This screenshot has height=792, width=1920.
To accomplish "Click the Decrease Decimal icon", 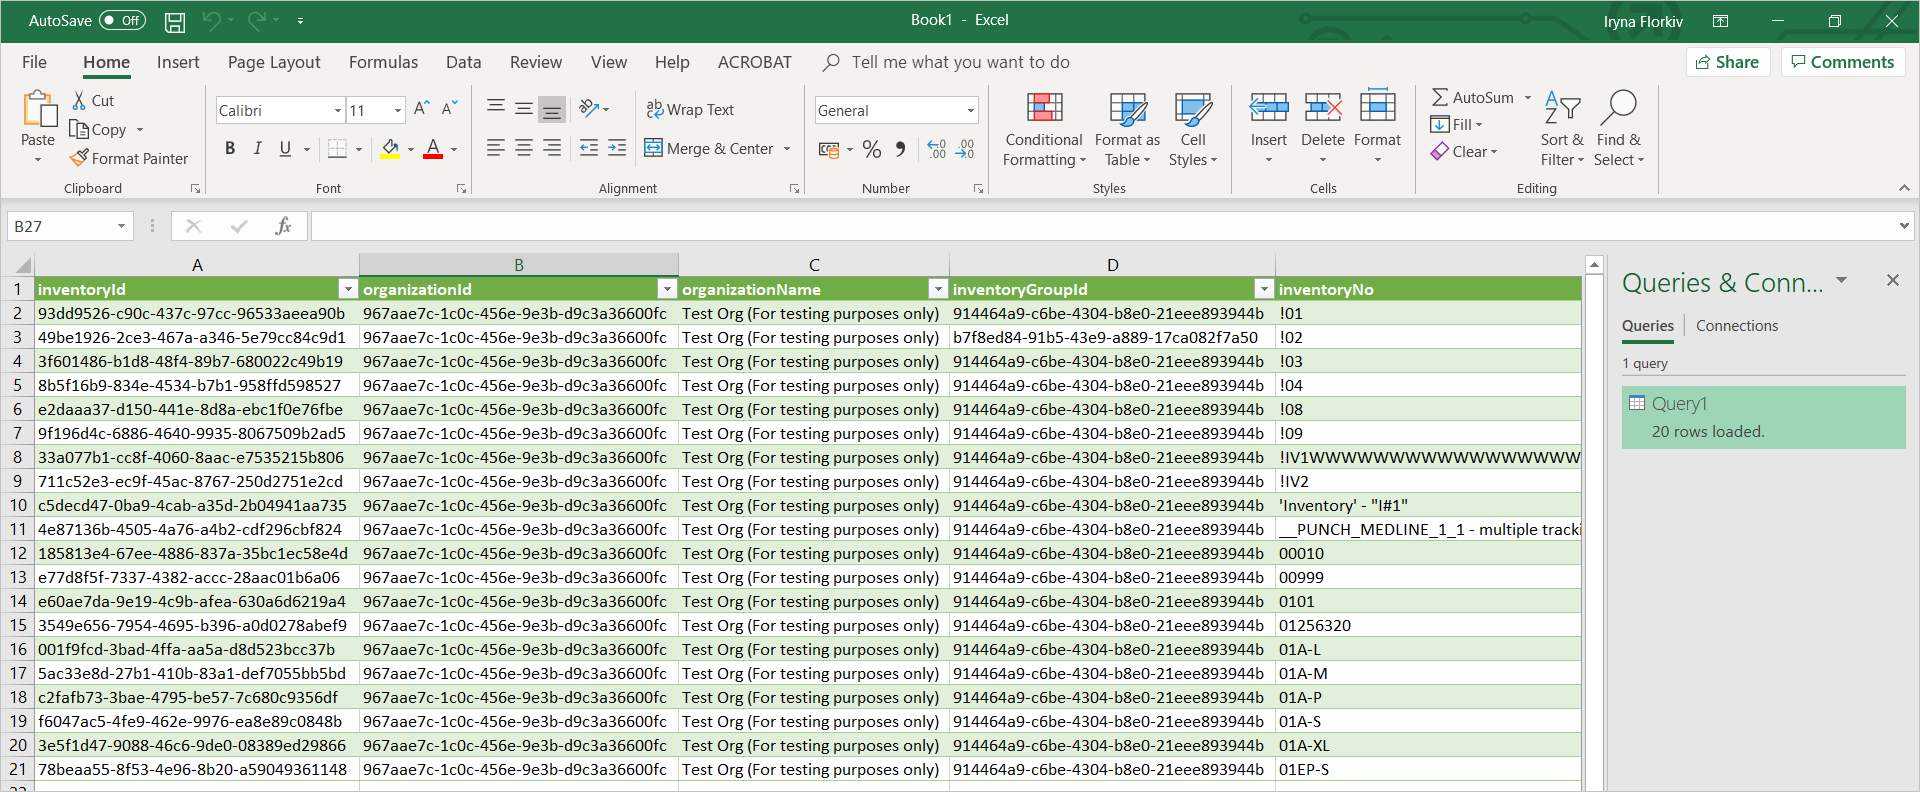I will click(965, 150).
